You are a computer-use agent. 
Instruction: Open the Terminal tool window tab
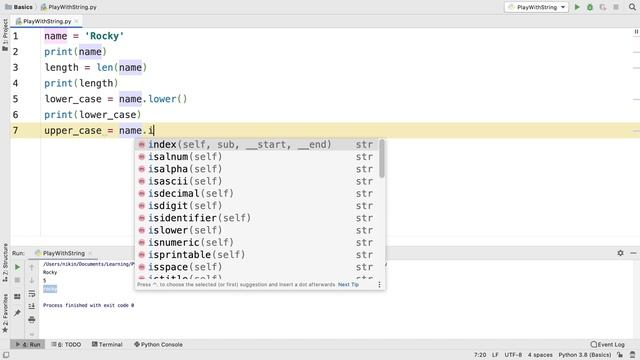[x=107, y=344]
